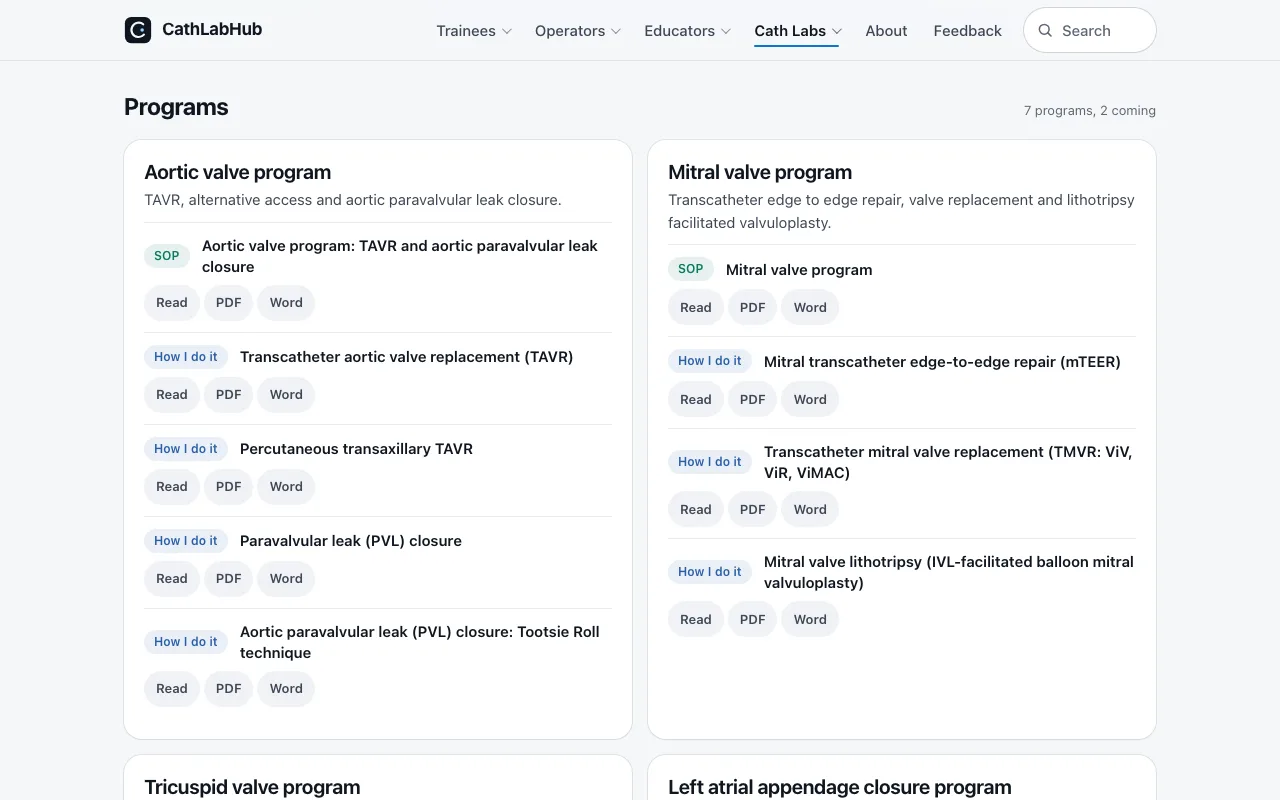Open PDF for Paravalvular leak (PVL) closure
This screenshot has height=800, width=1280.
(x=229, y=579)
